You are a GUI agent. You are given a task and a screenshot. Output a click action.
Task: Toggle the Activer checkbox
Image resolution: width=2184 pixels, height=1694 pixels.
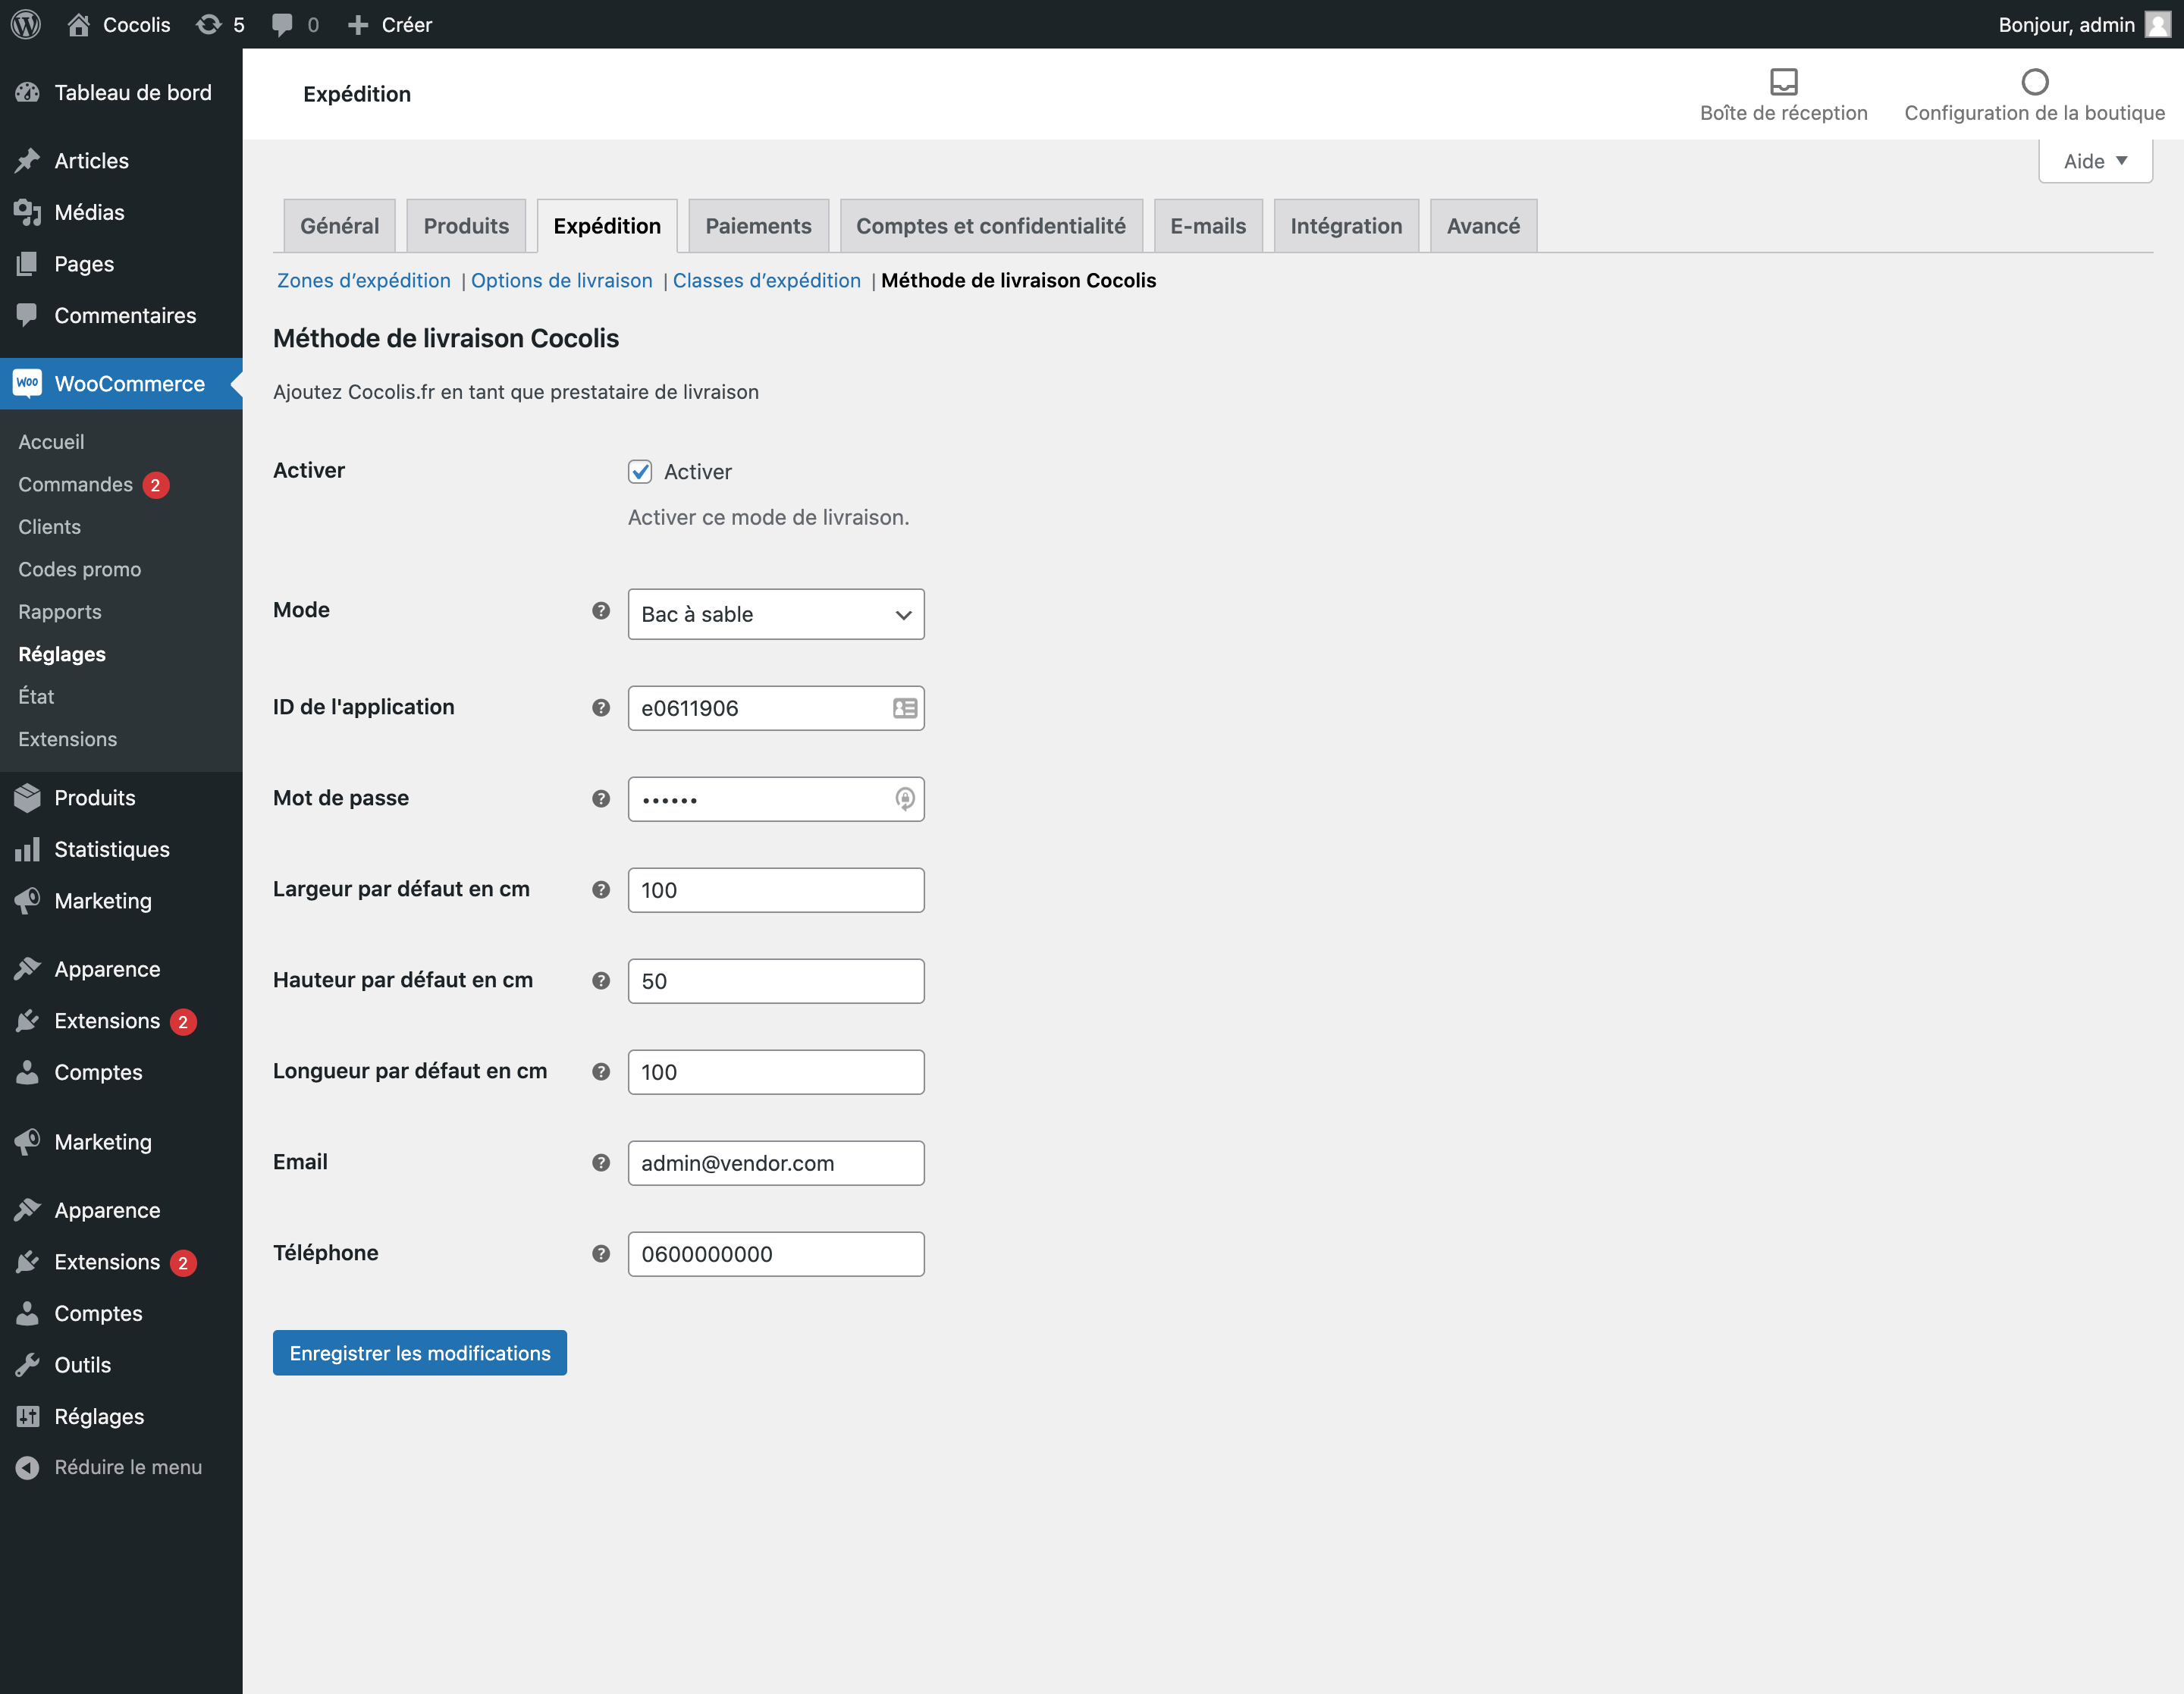(640, 471)
